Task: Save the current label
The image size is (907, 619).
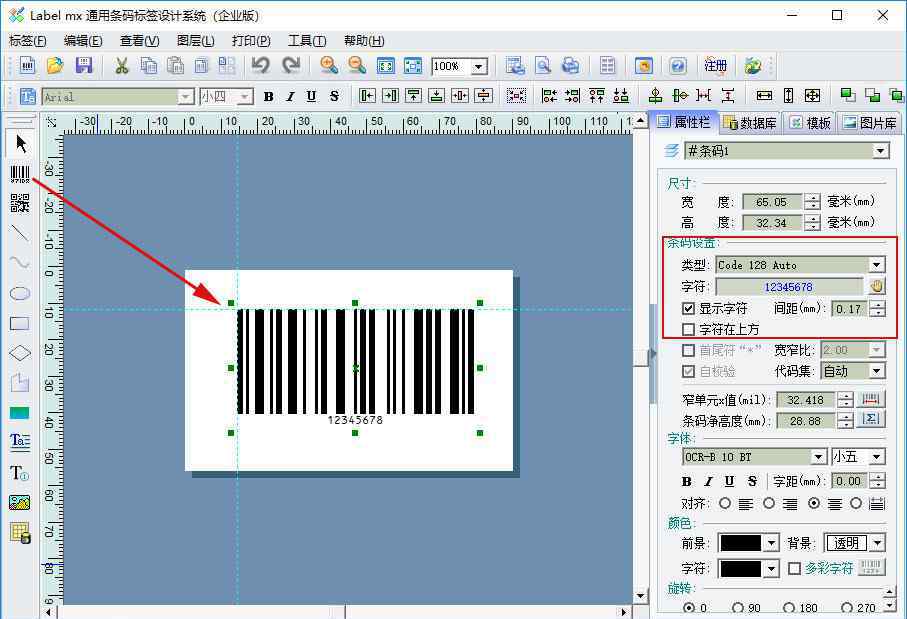Action: pyautogui.click(x=84, y=65)
